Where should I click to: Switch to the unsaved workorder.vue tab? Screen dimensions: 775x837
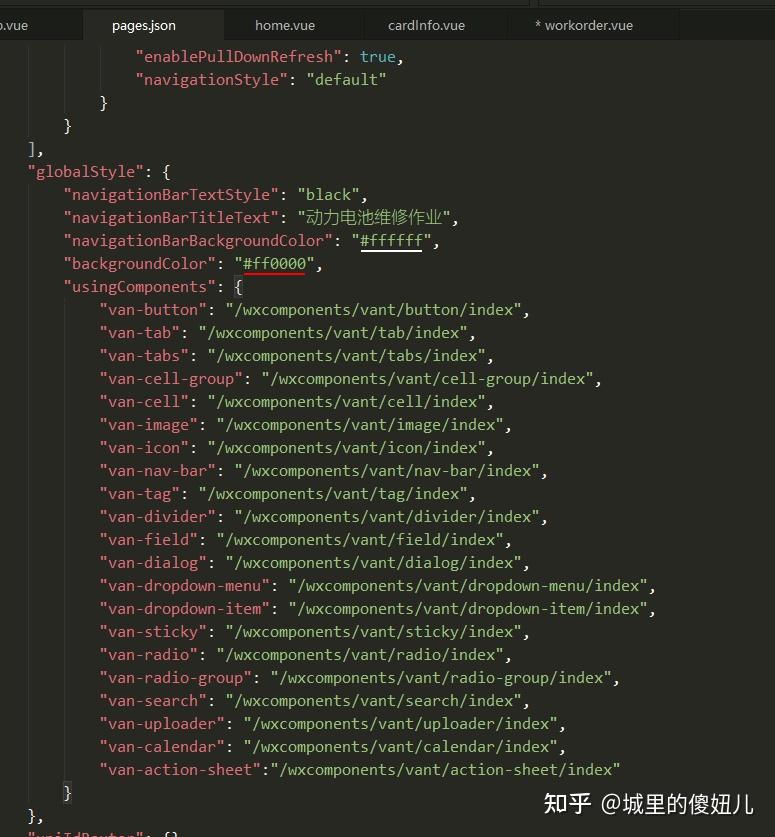(583, 26)
